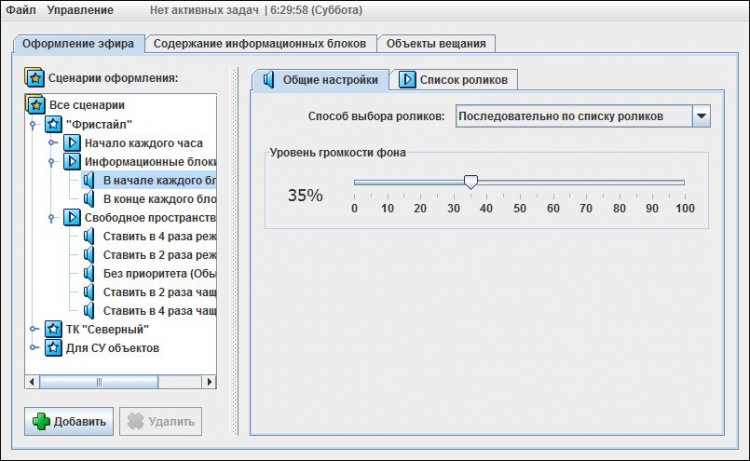
Task: Click the right arrow of tree scrollbar
Action: [209, 382]
